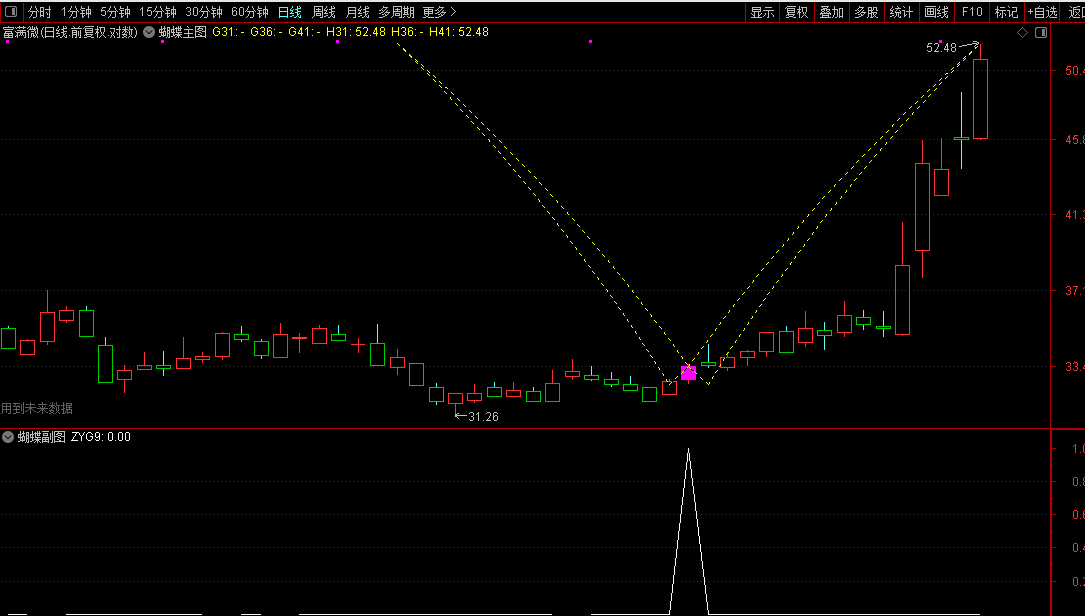Screen dimensions: 1085x616
Task: Click the magenta signal square marker
Action: coord(689,373)
